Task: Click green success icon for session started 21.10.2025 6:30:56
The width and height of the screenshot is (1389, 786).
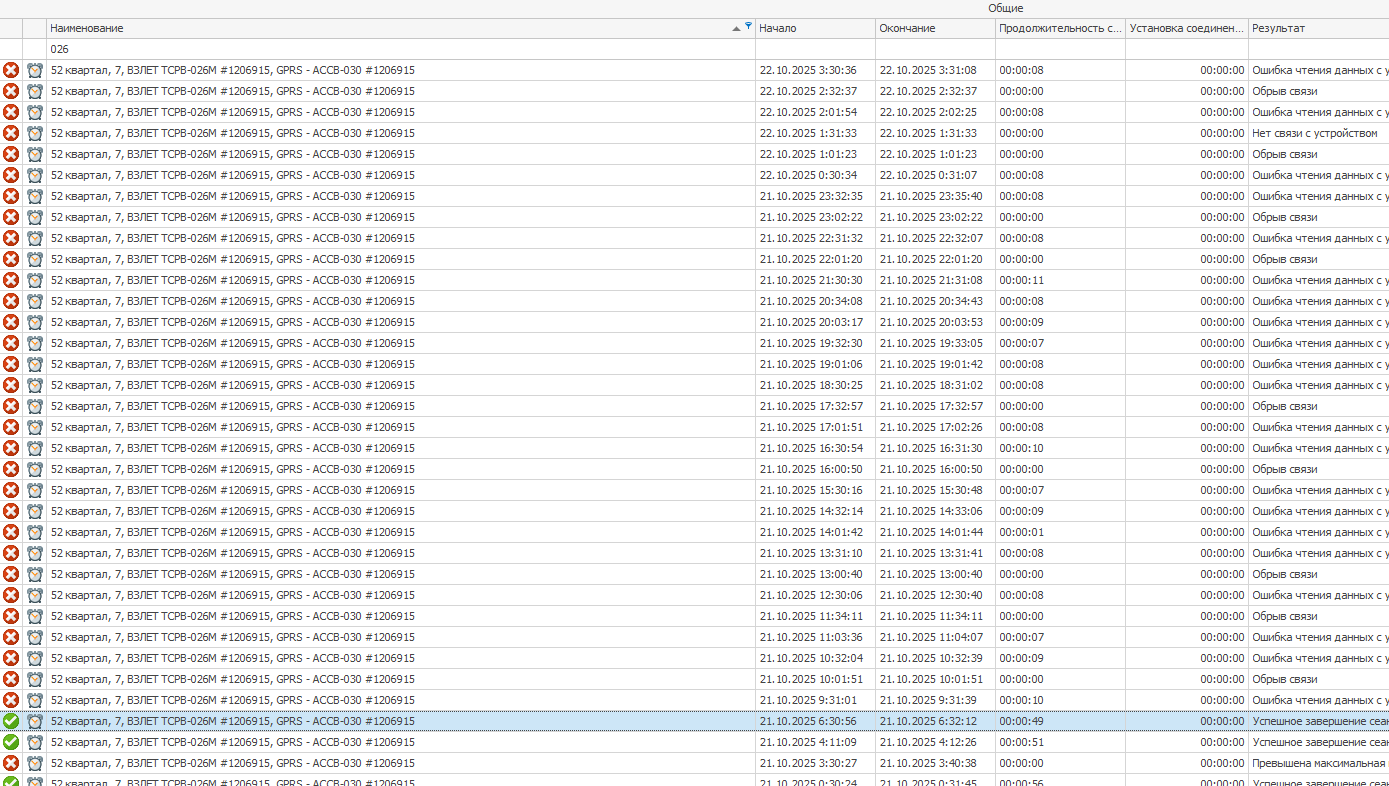Action: [x=11, y=721]
